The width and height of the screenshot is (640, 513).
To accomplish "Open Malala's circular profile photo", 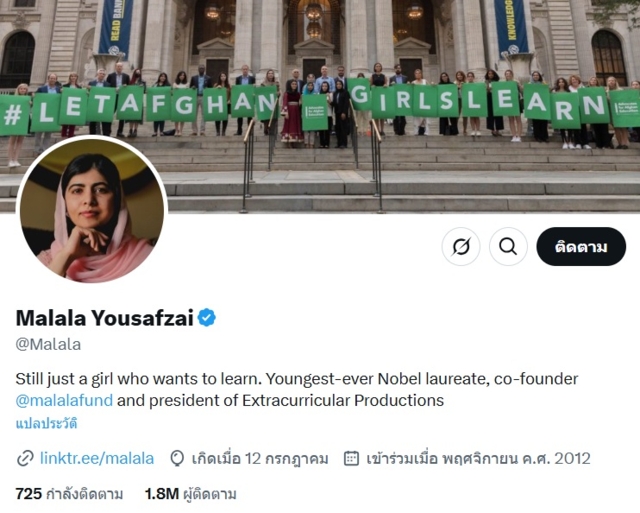I will pos(92,209).
